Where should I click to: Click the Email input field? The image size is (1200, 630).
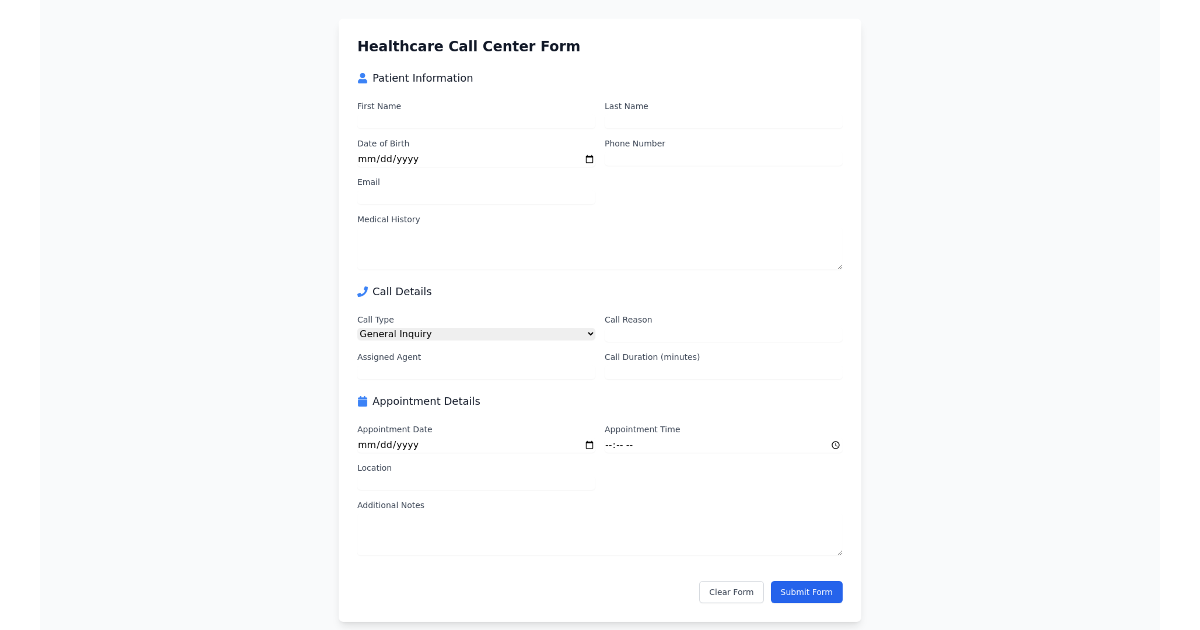pyautogui.click(x=475, y=195)
